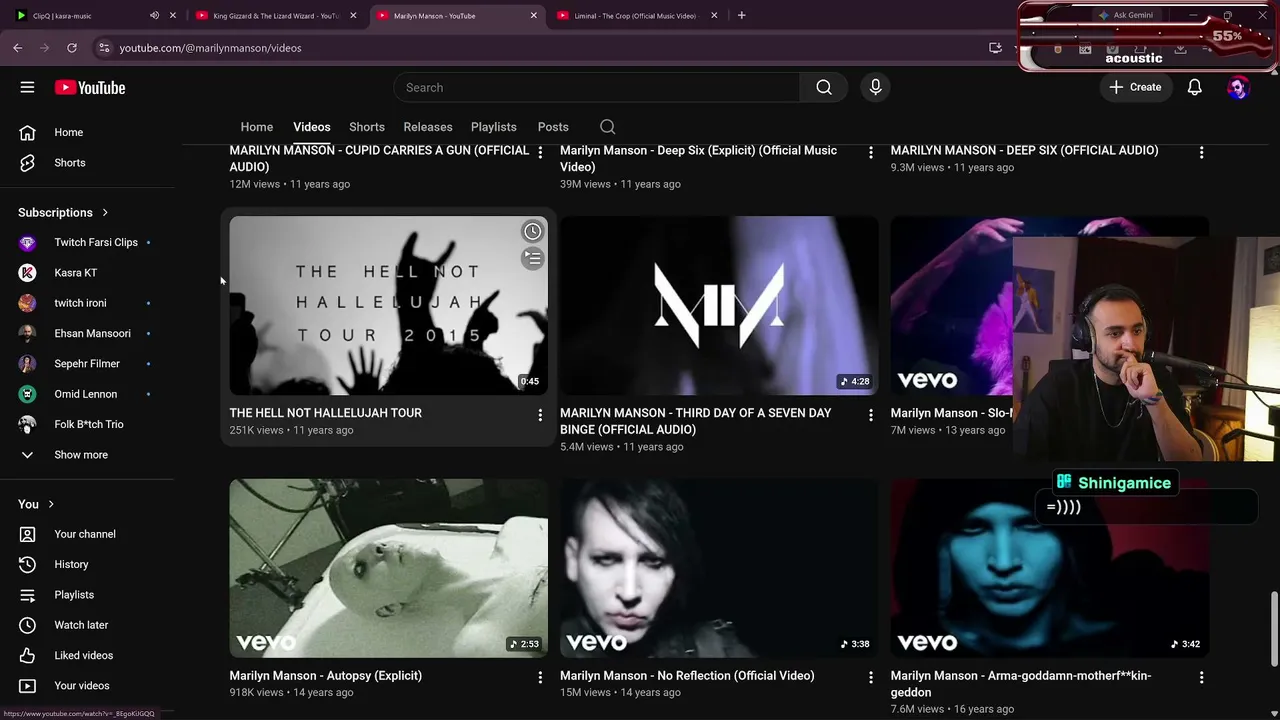The width and height of the screenshot is (1280, 720).
Task: Switch to the channel Shorts tab
Action: click(x=367, y=127)
